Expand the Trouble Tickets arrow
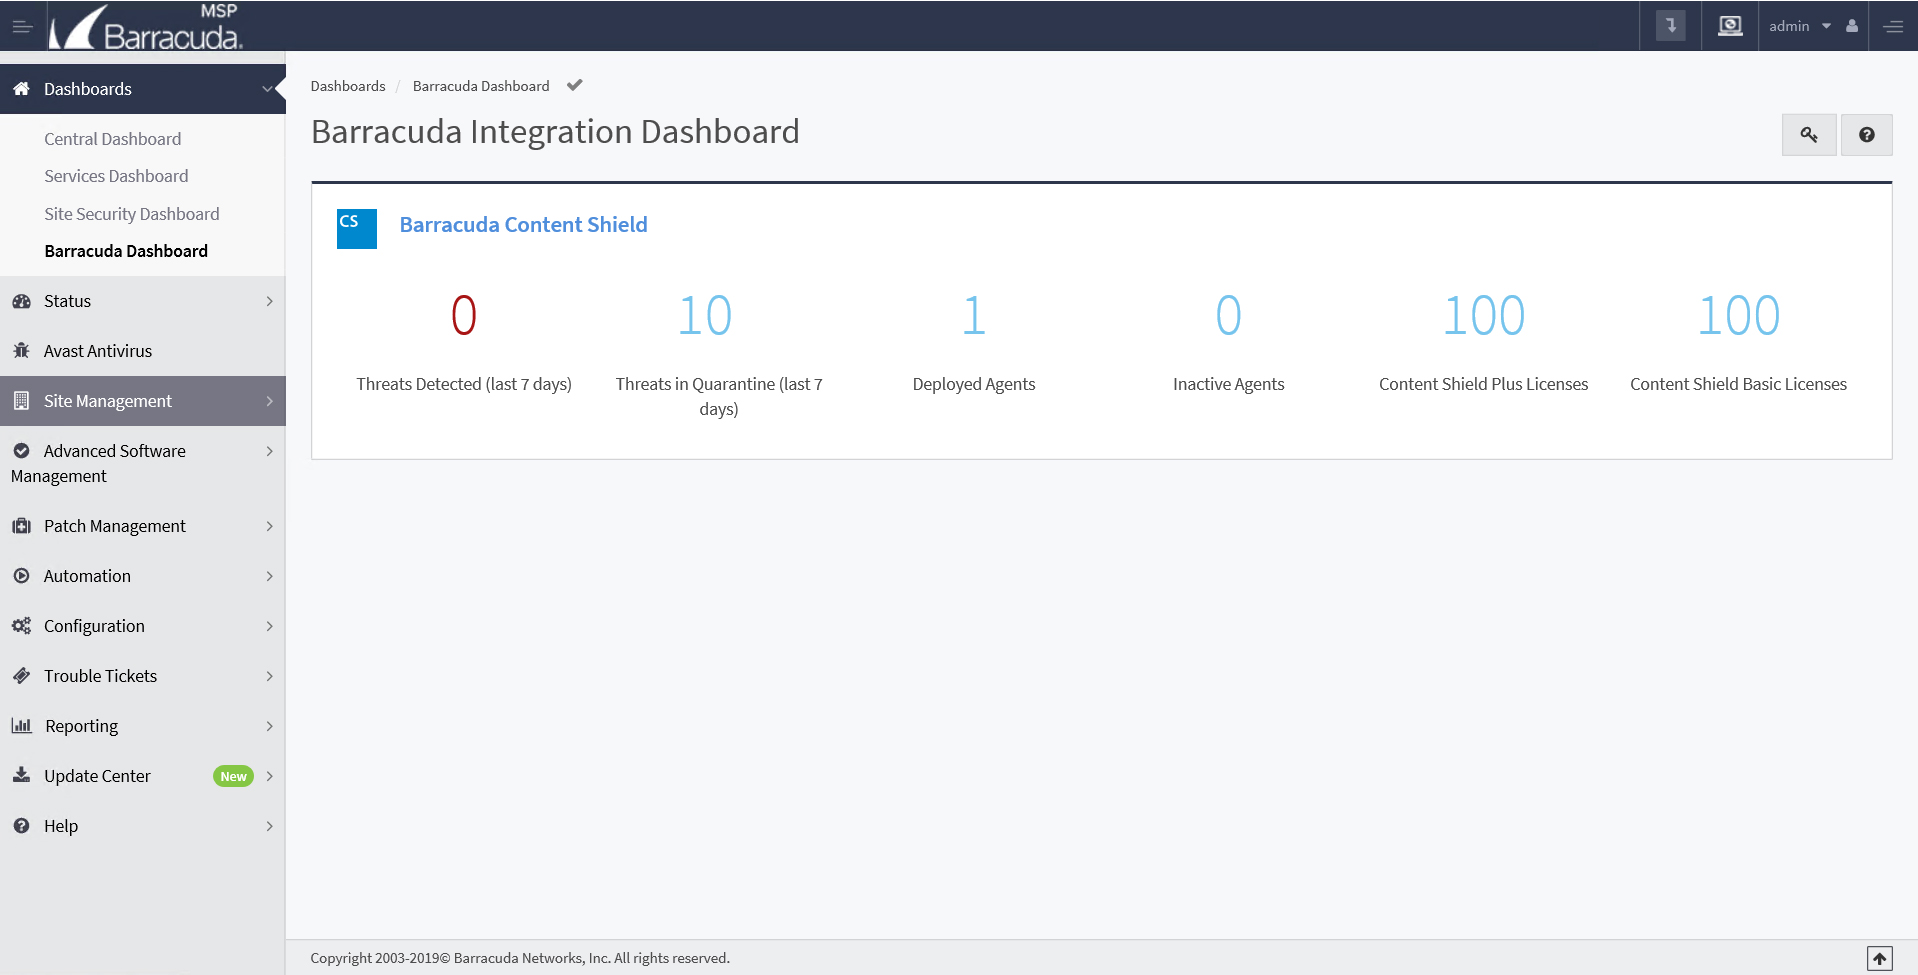The image size is (1918, 975). click(x=270, y=676)
